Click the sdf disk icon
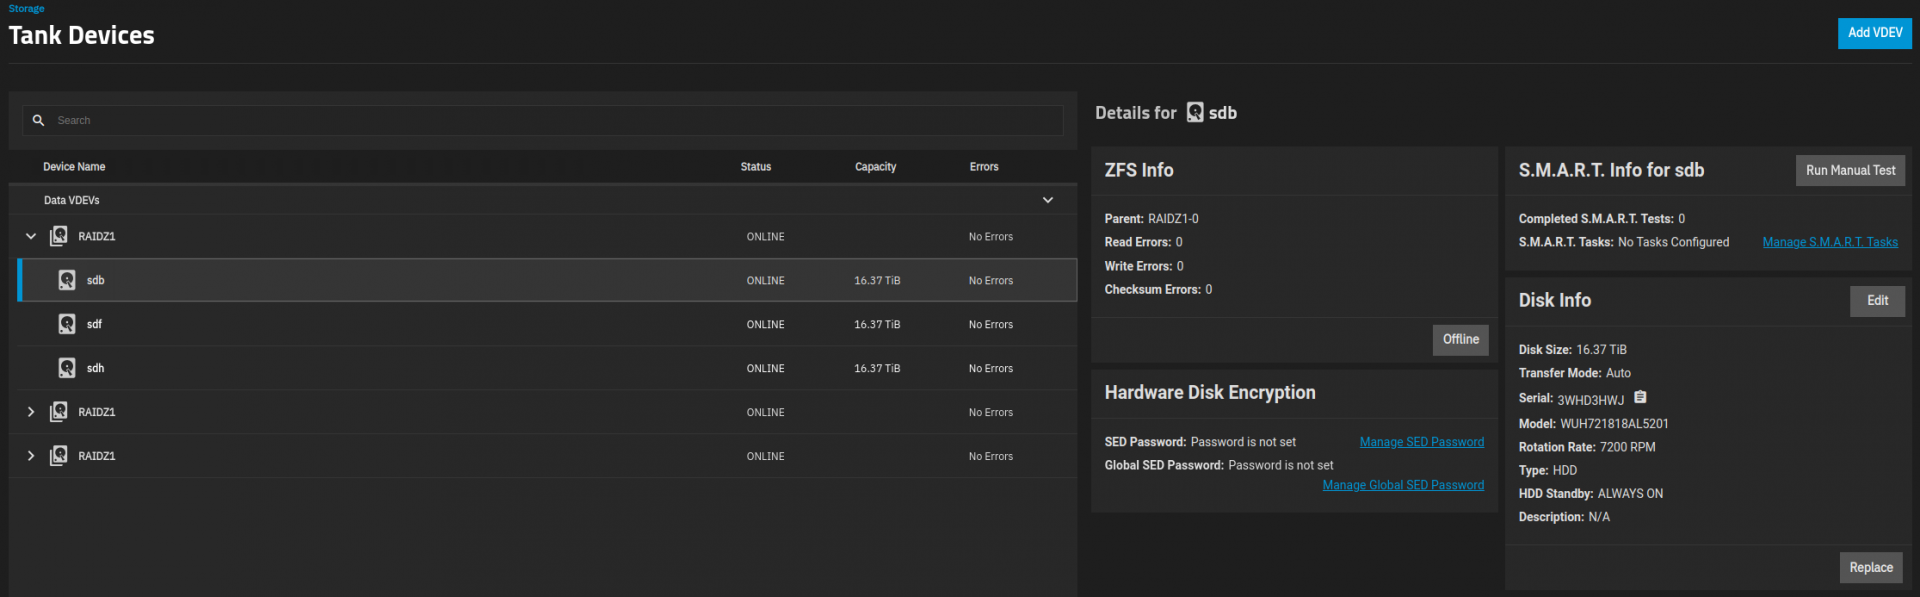The image size is (1920, 597). point(67,324)
